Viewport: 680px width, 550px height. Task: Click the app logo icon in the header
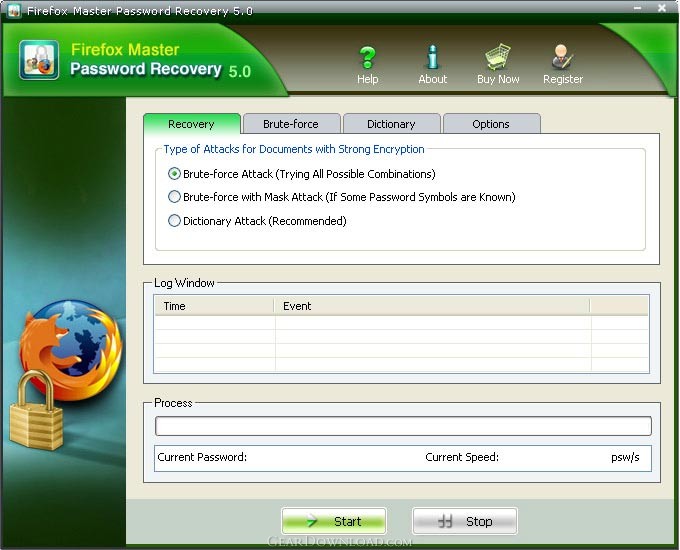39,60
